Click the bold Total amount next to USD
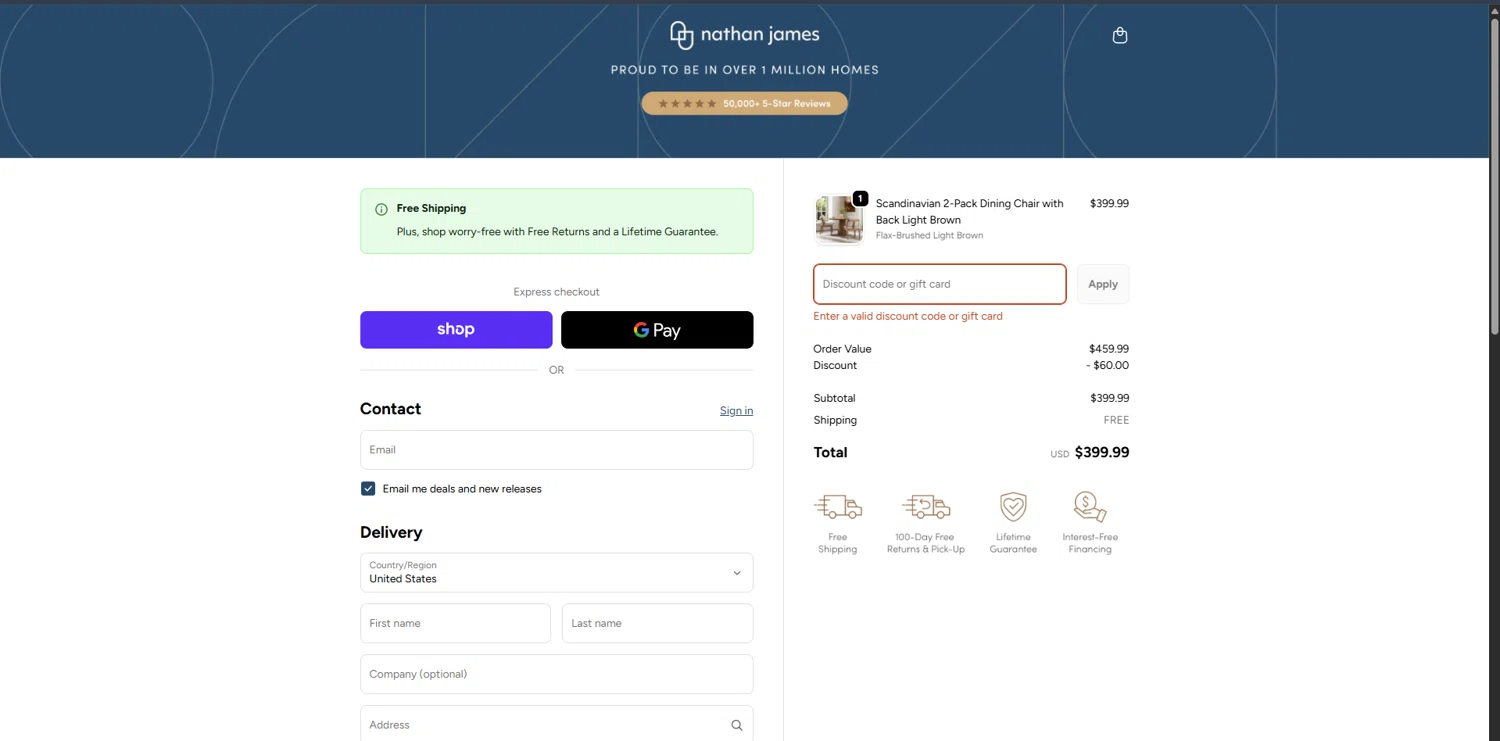The width and height of the screenshot is (1500, 741). (x=1102, y=453)
